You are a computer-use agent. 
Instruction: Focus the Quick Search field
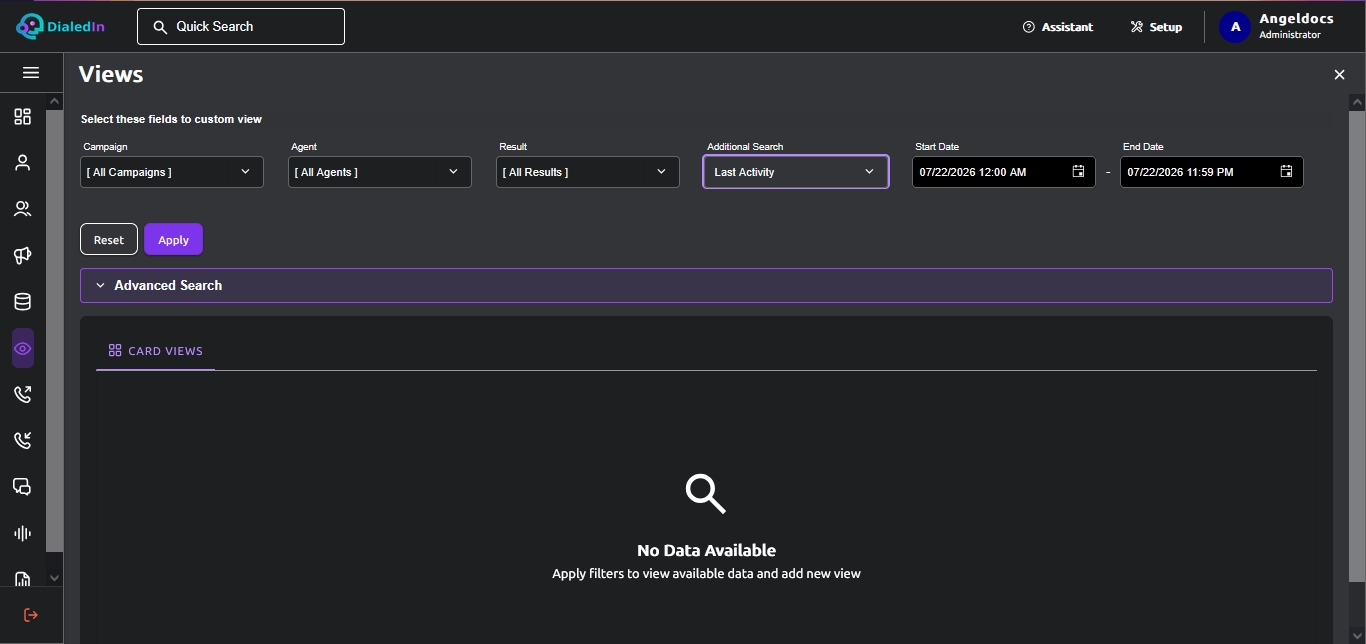coord(241,27)
